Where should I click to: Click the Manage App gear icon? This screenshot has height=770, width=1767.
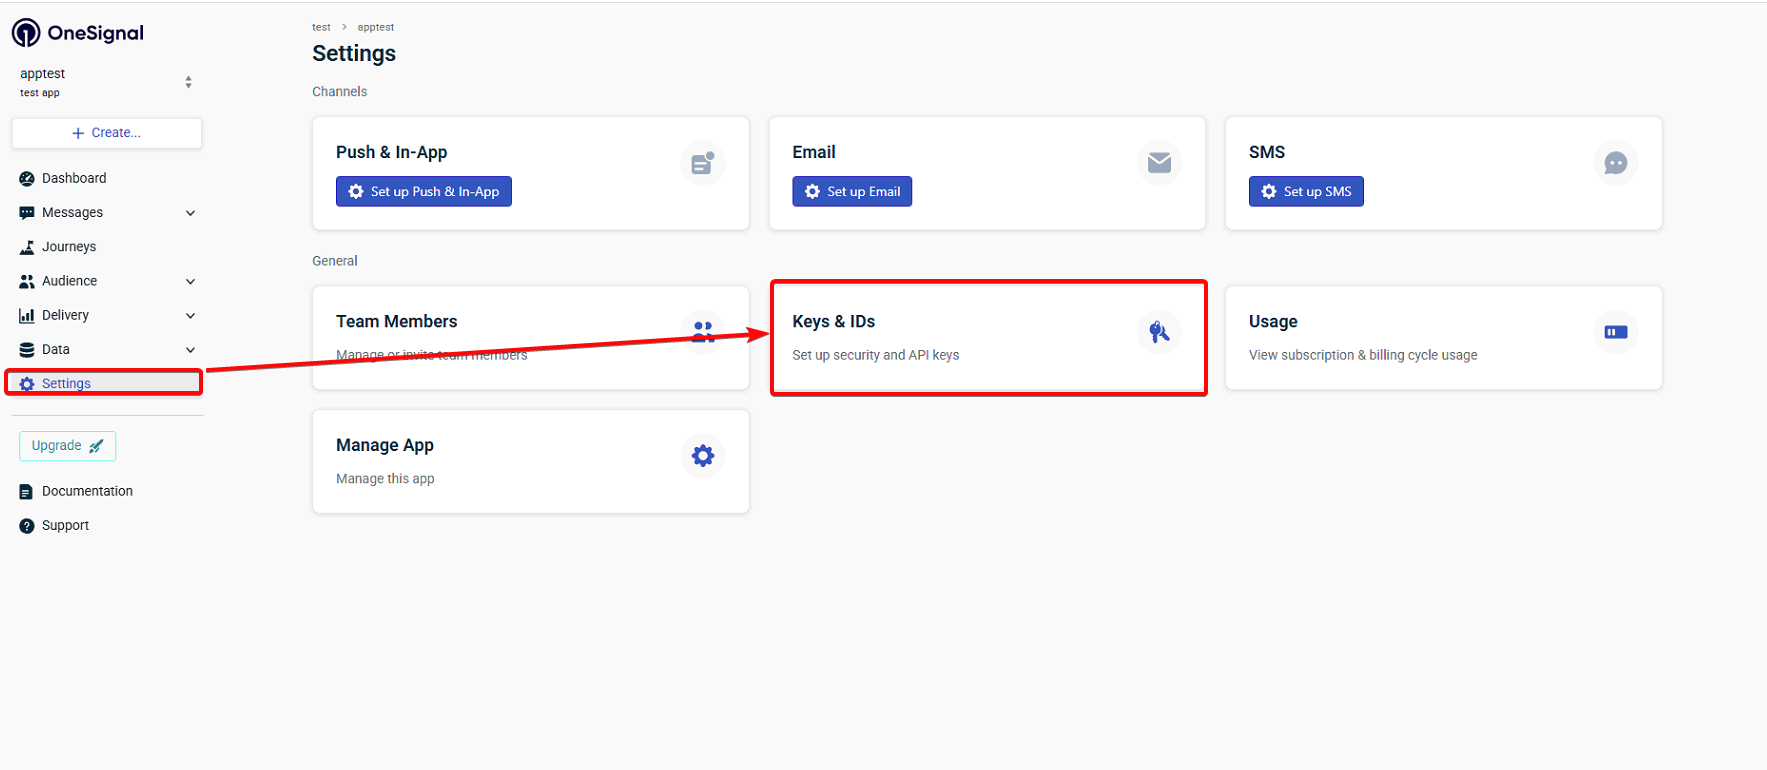pyautogui.click(x=703, y=456)
